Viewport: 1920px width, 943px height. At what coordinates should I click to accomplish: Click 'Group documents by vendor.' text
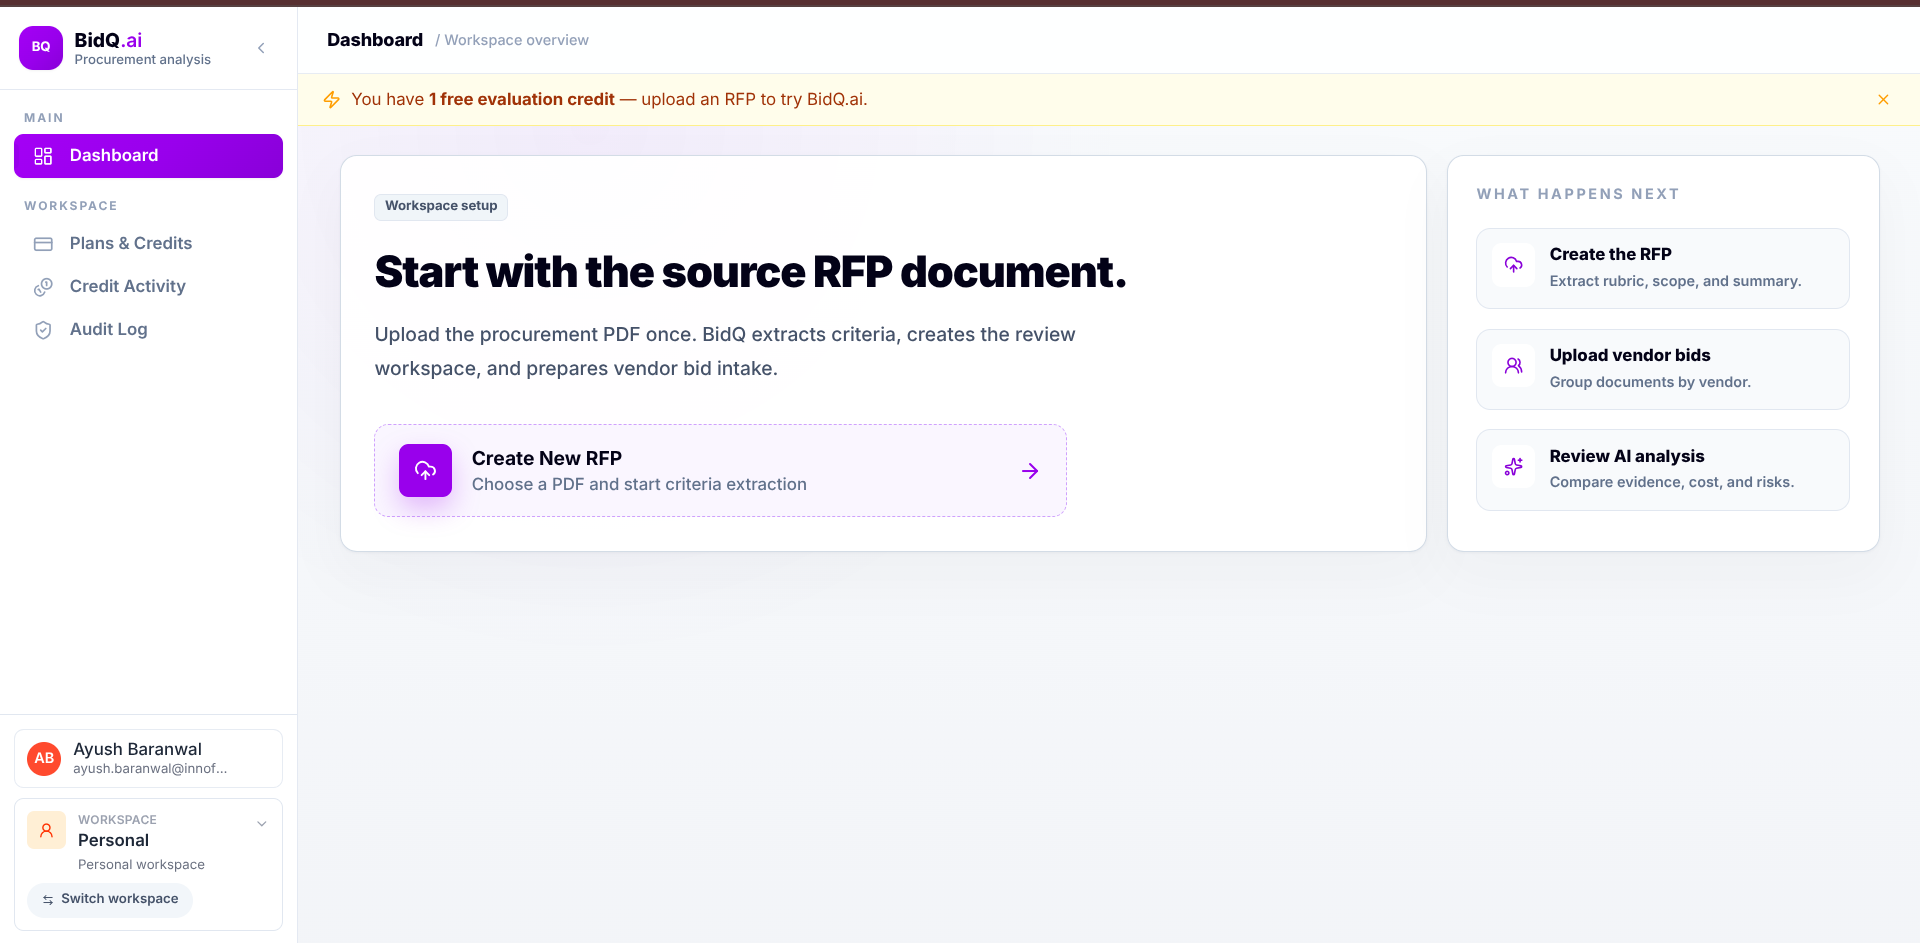(x=1650, y=383)
